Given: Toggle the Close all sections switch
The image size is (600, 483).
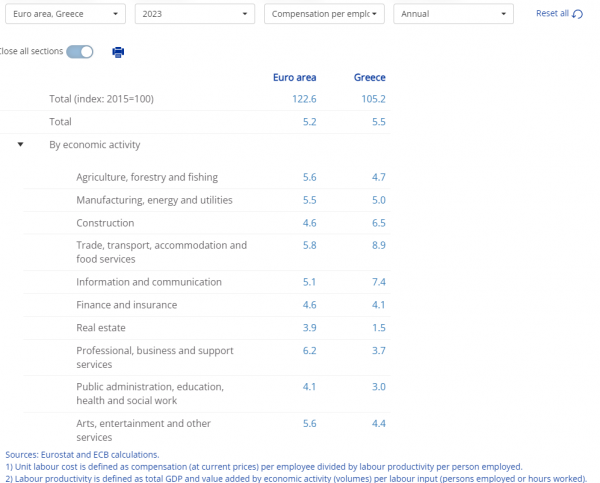Looking at the screenshot, I should point(79,52).
